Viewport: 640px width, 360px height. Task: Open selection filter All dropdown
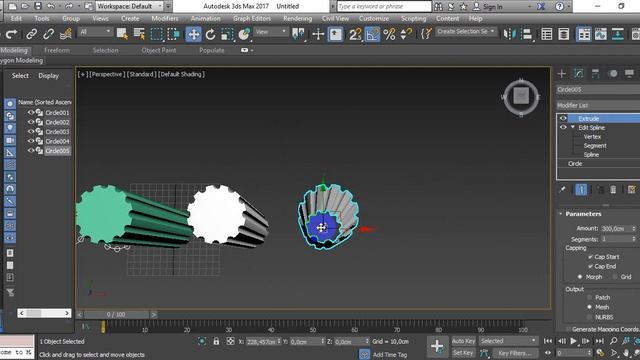tap(95, 32)
